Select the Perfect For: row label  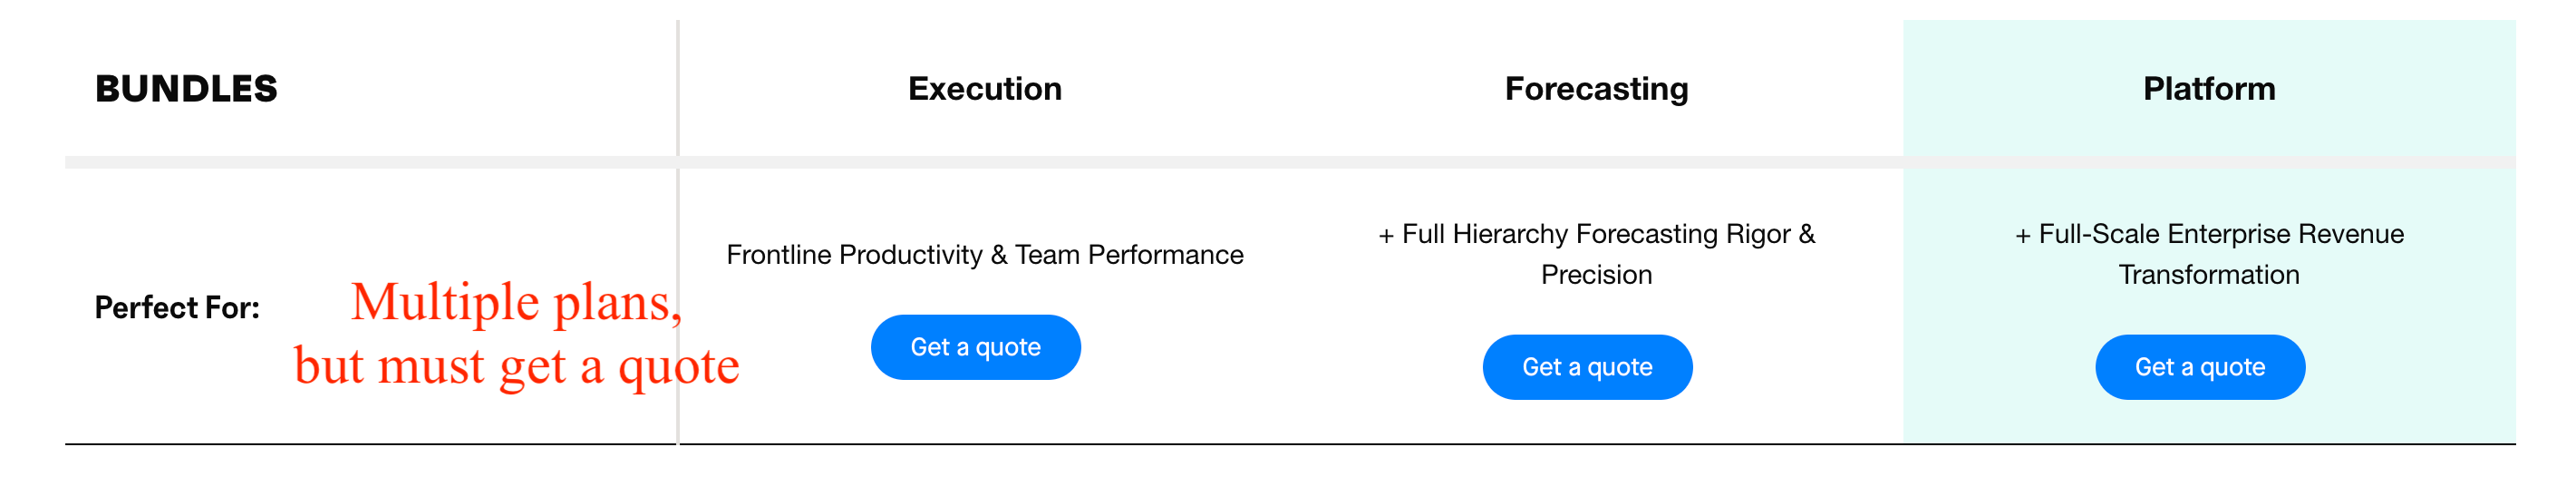(177, 307)
